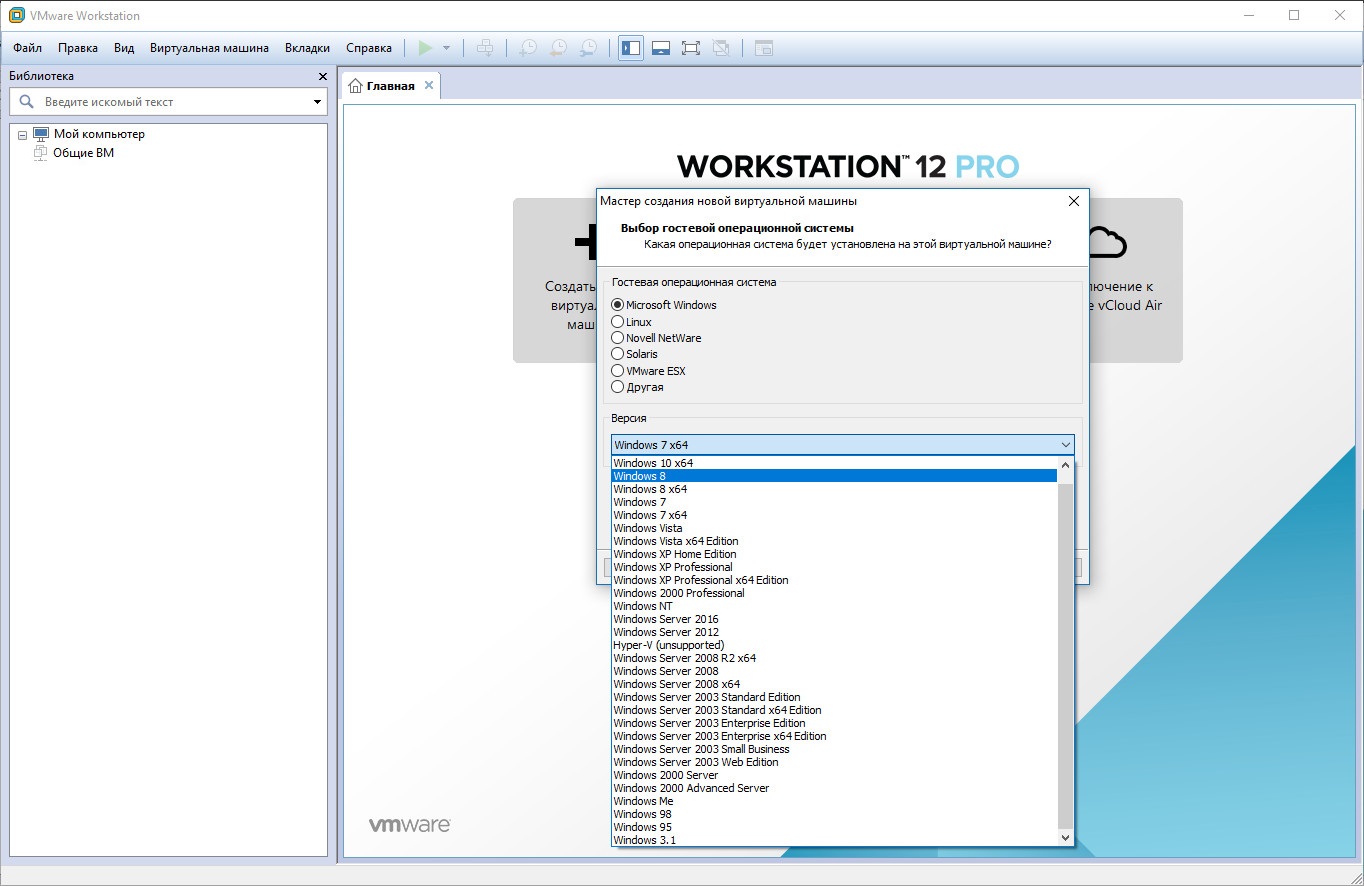Choose Windows Server 2003 Small Business
The height and width of the screenshot is (886, 1364).
[x=834, y=749]
